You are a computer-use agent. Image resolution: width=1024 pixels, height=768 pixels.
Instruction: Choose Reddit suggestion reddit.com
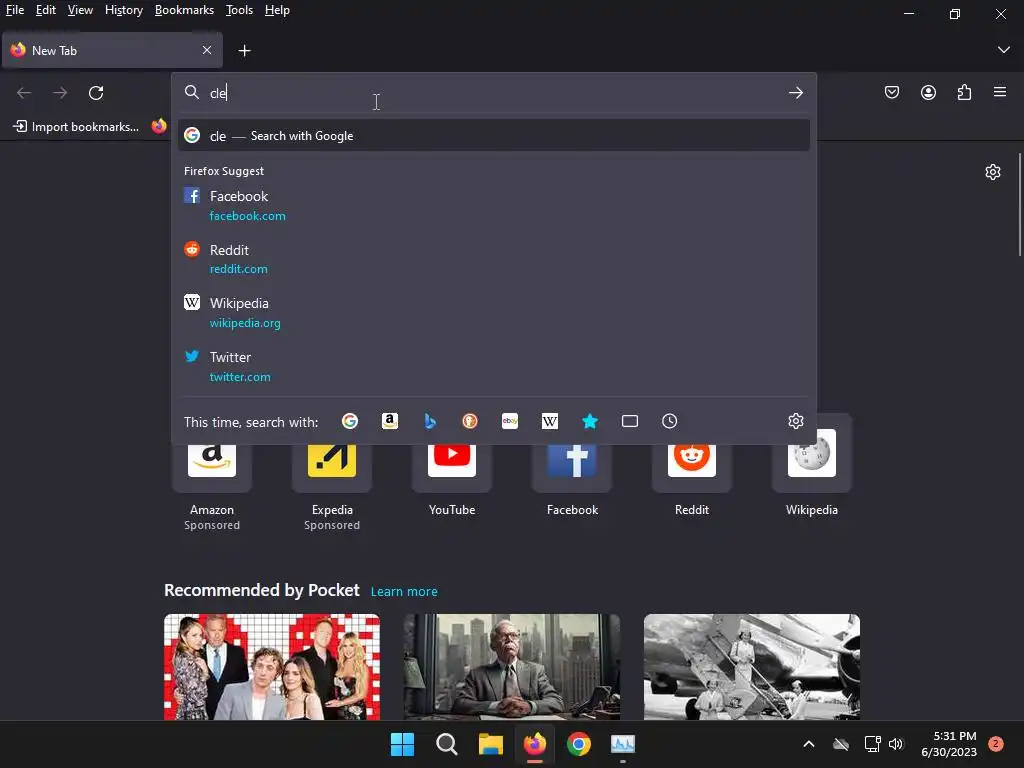click(x=494, y=259)
